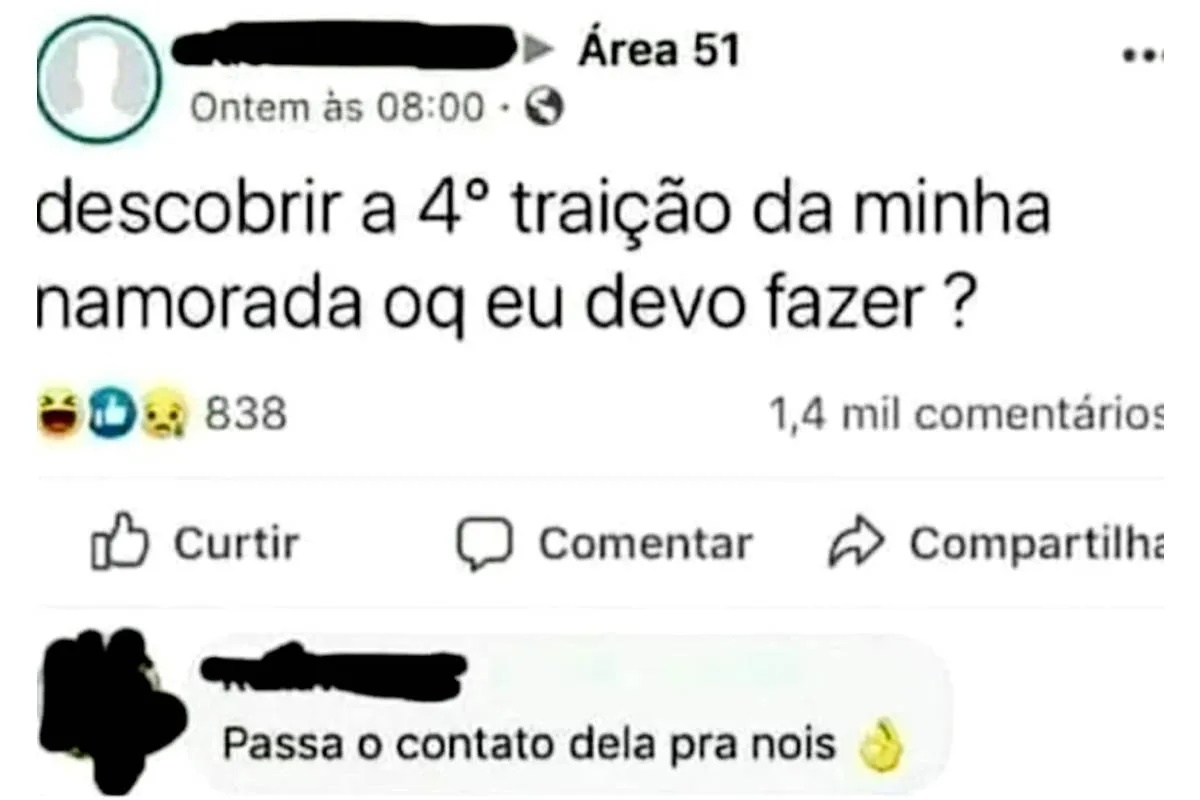Open the post author's profile picture
Screen dimensions: 1200x800
(98, 80)
